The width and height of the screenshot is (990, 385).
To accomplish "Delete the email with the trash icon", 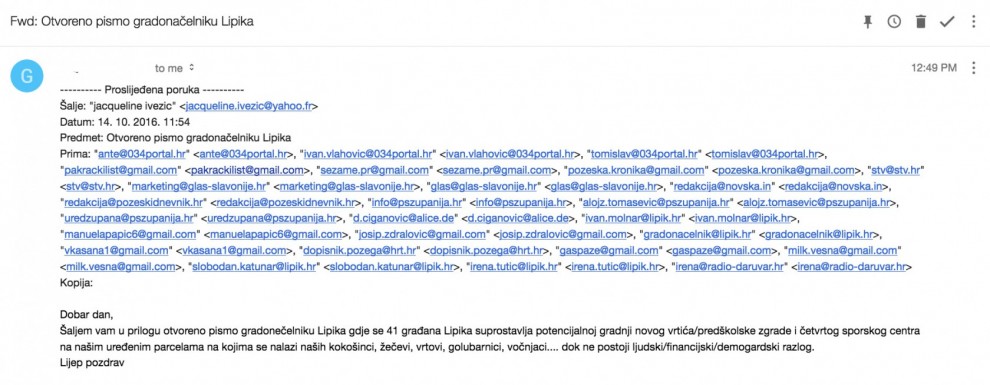I will (921, 21).
